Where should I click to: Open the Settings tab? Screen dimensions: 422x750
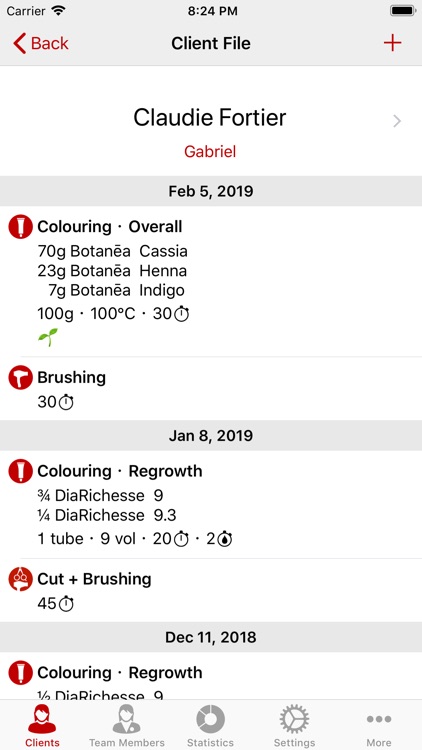pyautogui.click(x=294, y=726)
